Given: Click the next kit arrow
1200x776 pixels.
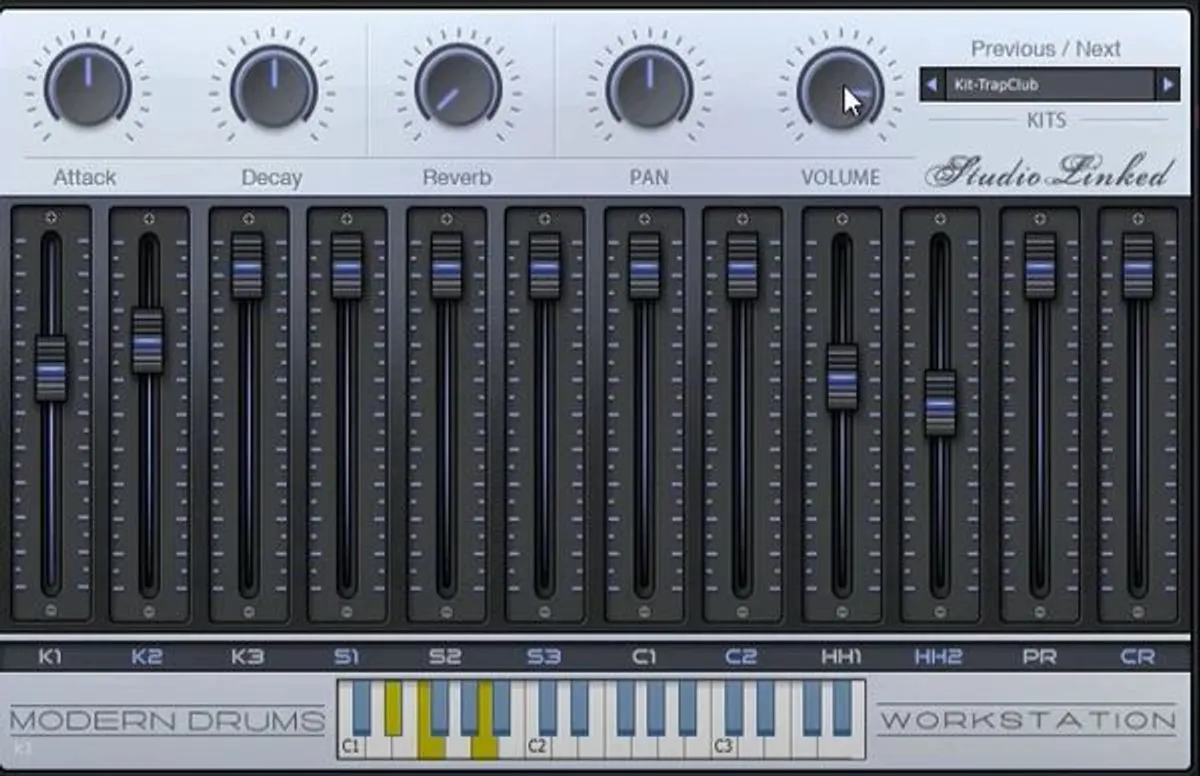Looking at the screenshot, I should [1169, 85].
